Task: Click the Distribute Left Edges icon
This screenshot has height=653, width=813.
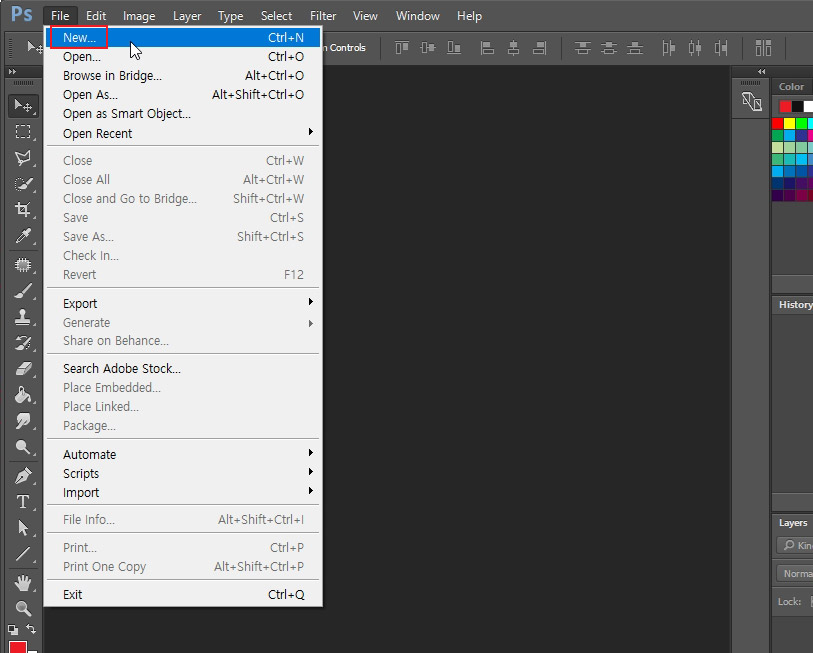Action: [x=668, y=48]
